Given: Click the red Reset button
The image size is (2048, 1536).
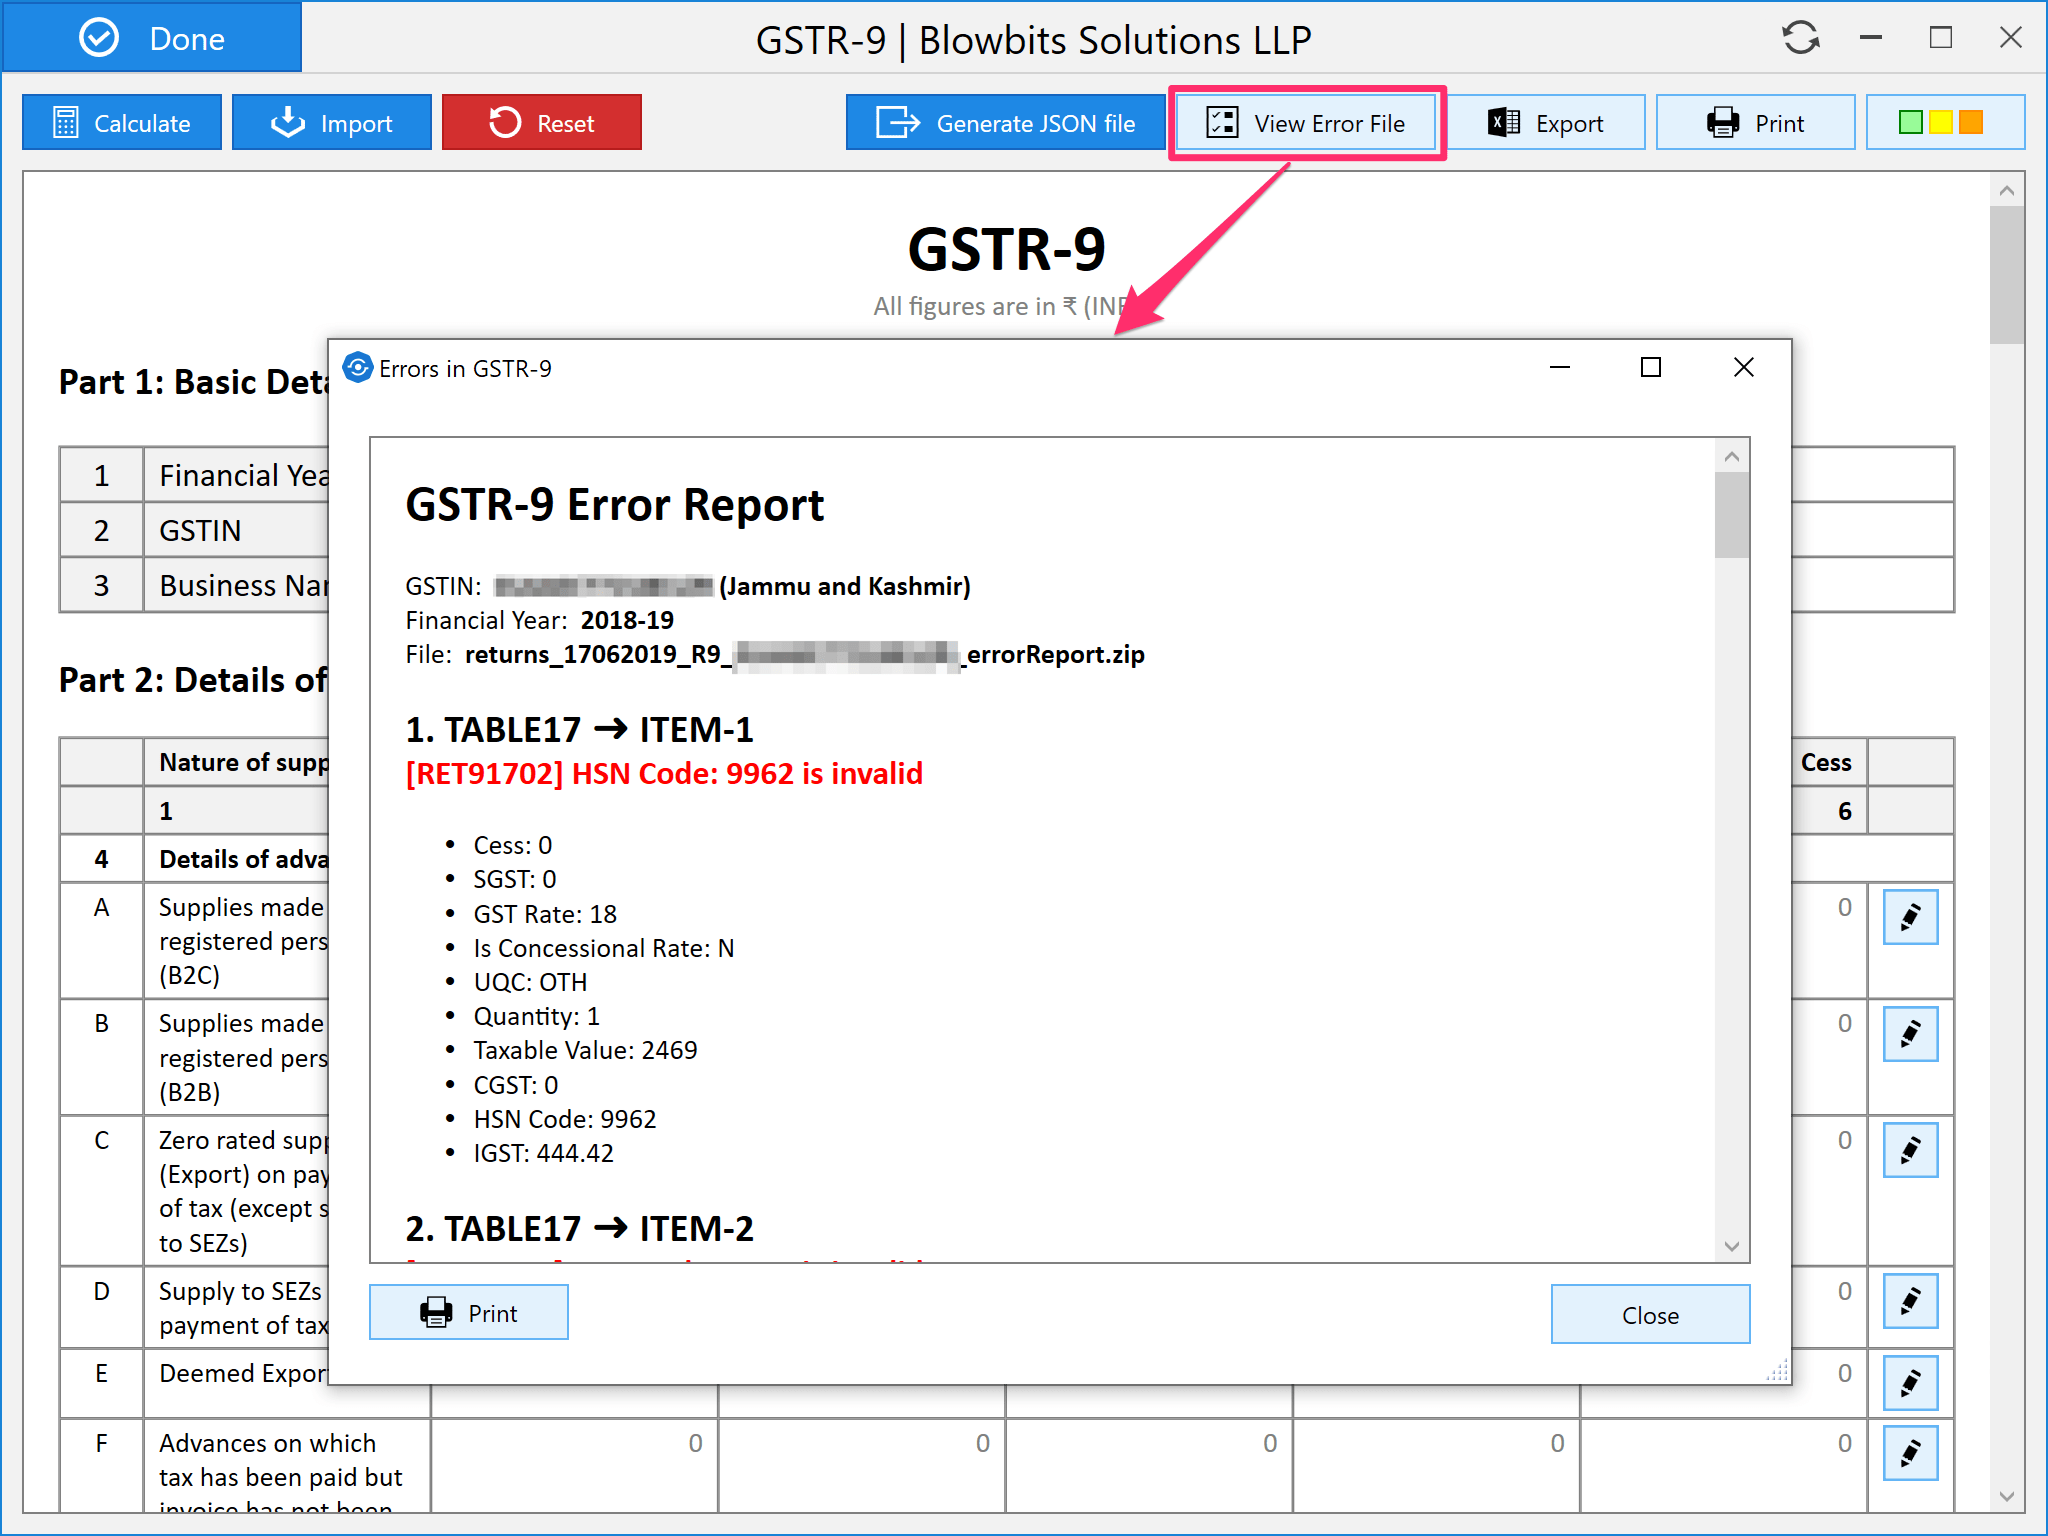Looking at the screenshot, I should point(541,123).
